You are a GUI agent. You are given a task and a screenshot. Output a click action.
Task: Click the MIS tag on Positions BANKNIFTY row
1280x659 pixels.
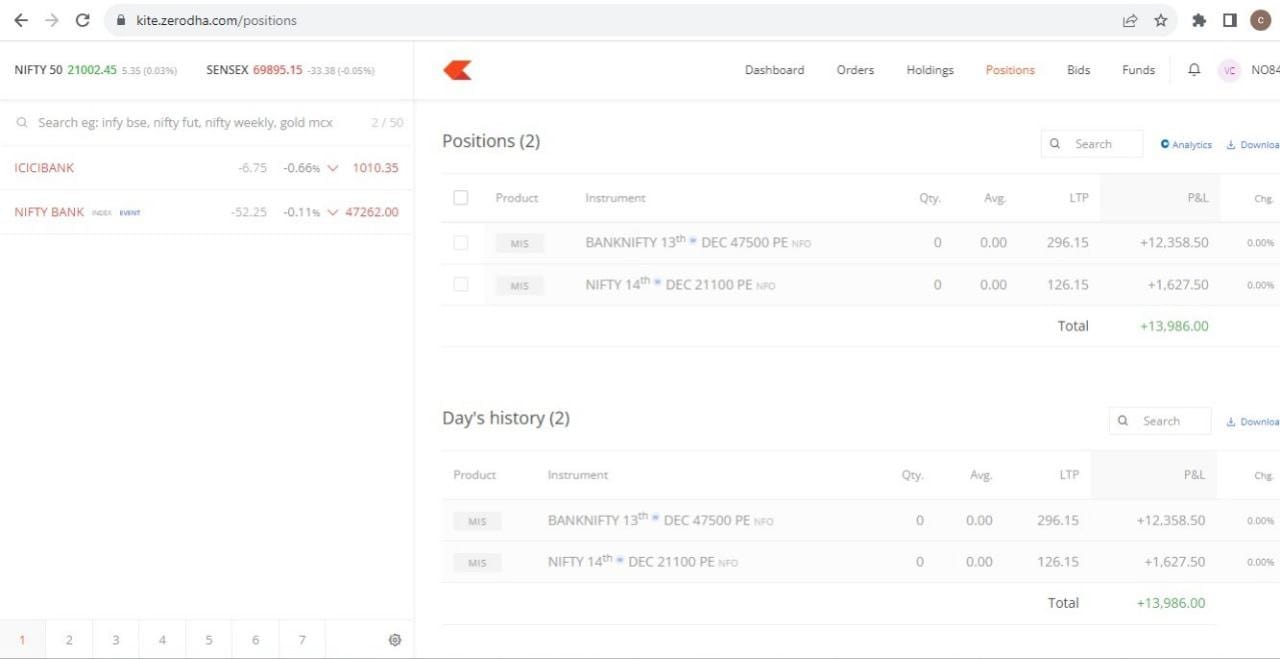(520, 243)
